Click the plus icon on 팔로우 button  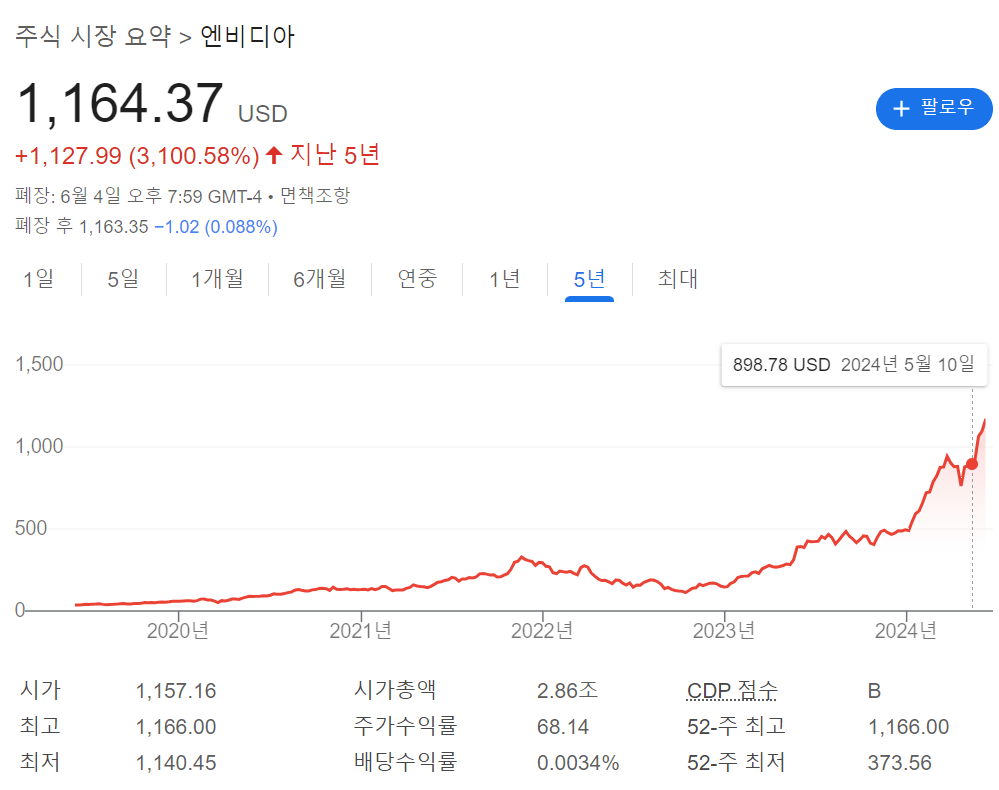point(901,109)
